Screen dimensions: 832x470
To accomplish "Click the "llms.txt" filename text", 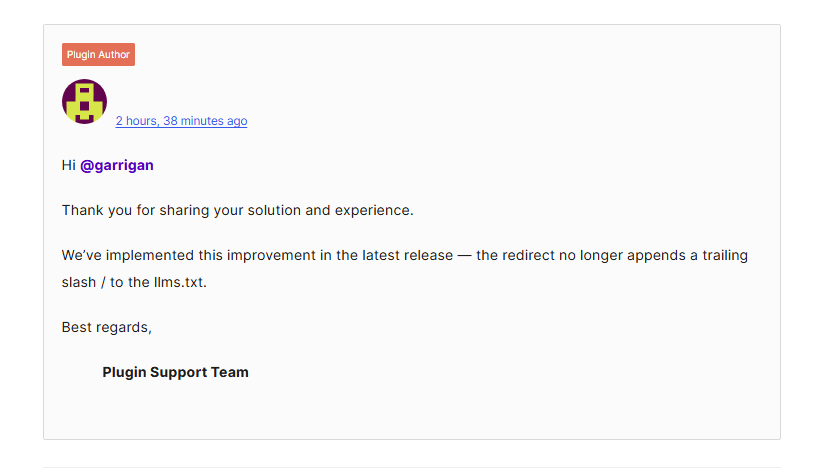I will click(182, 282).
